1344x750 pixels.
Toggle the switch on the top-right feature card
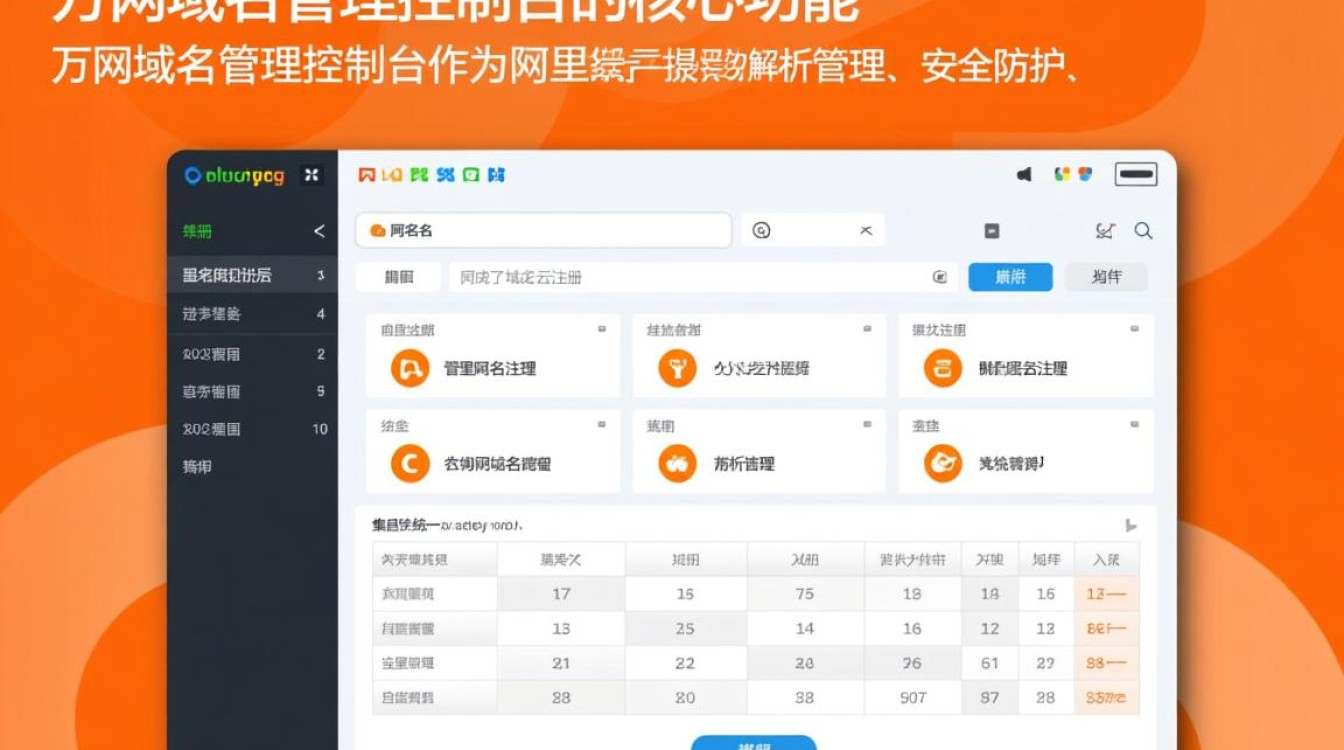1133,330
